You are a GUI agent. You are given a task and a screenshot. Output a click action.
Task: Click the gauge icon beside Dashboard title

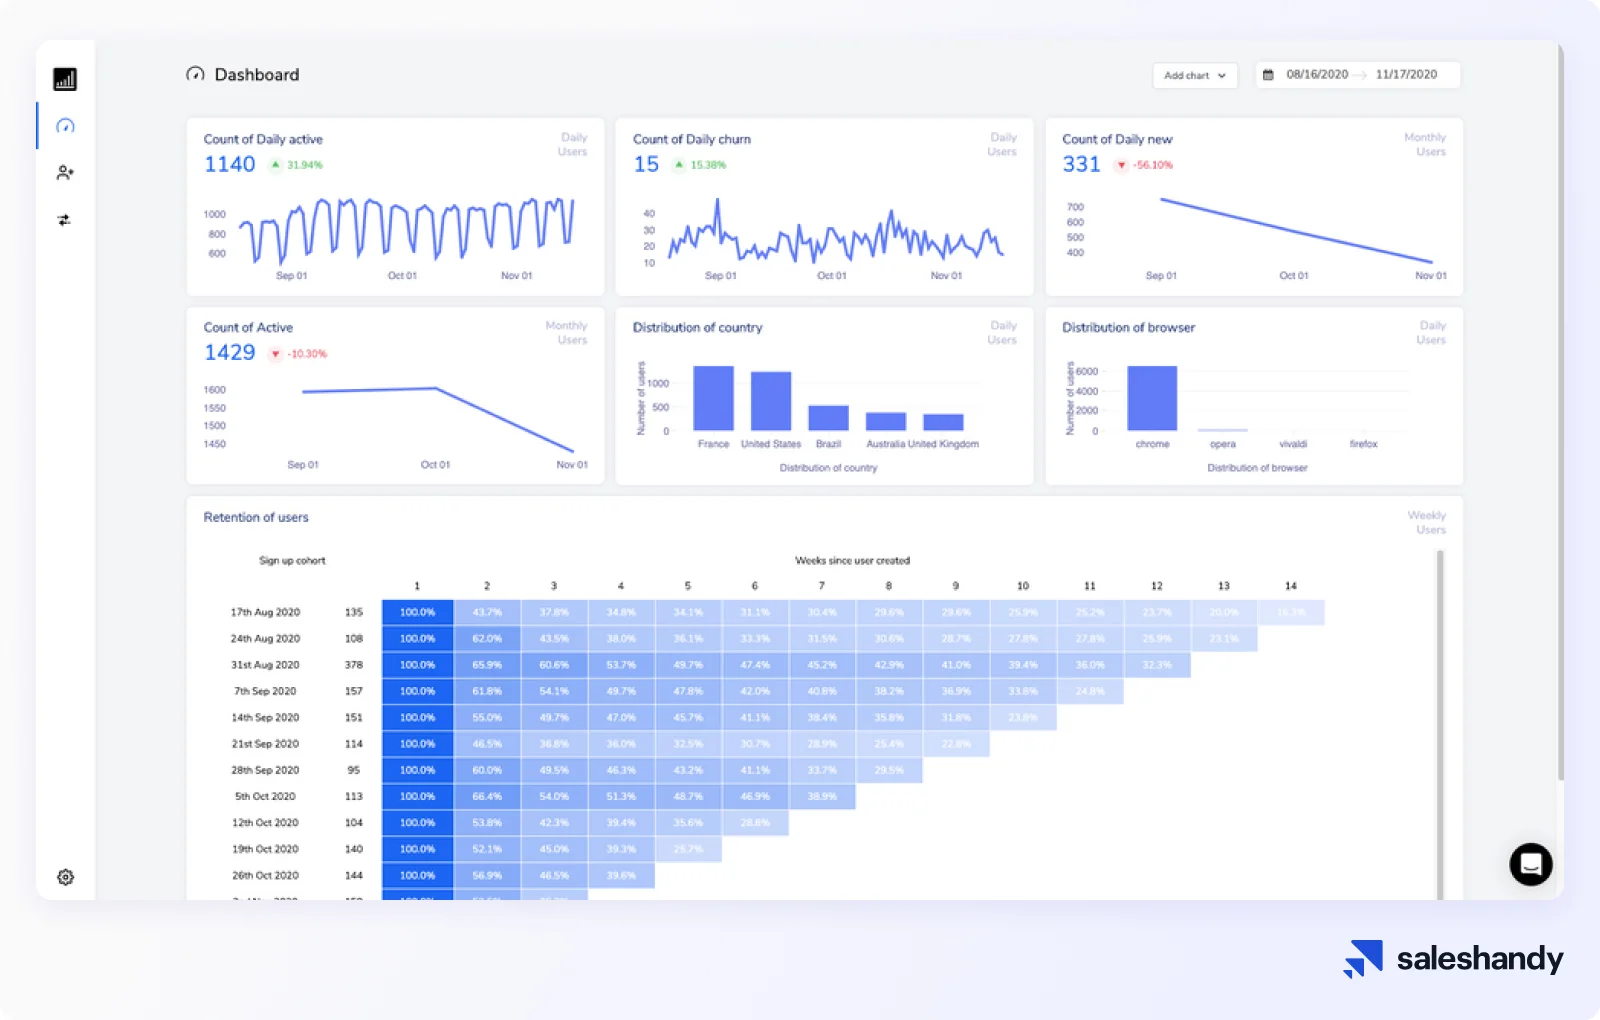tap(195, 75)
